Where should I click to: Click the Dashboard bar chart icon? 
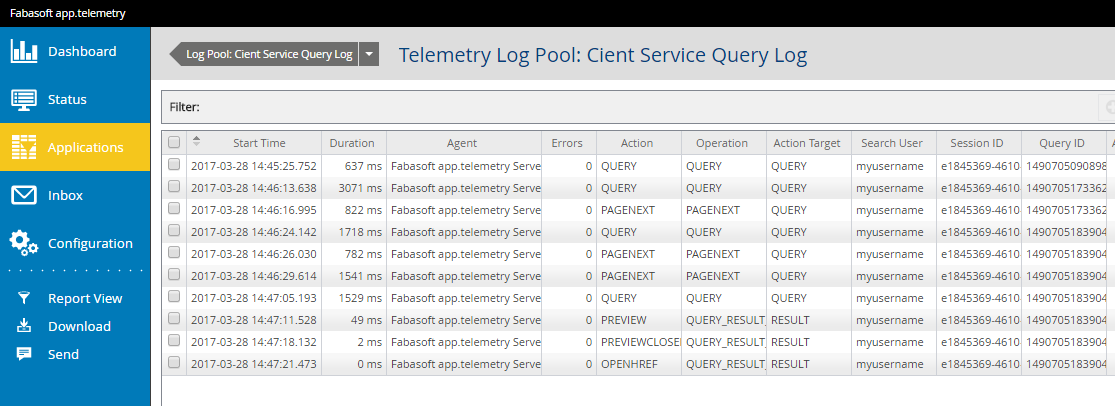[x=24, y=51]
